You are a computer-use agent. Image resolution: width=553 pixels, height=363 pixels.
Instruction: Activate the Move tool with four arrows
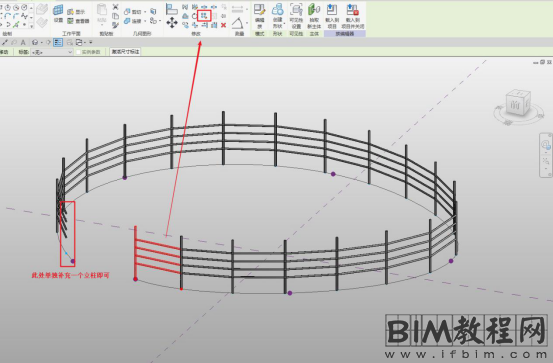(172, 23)
